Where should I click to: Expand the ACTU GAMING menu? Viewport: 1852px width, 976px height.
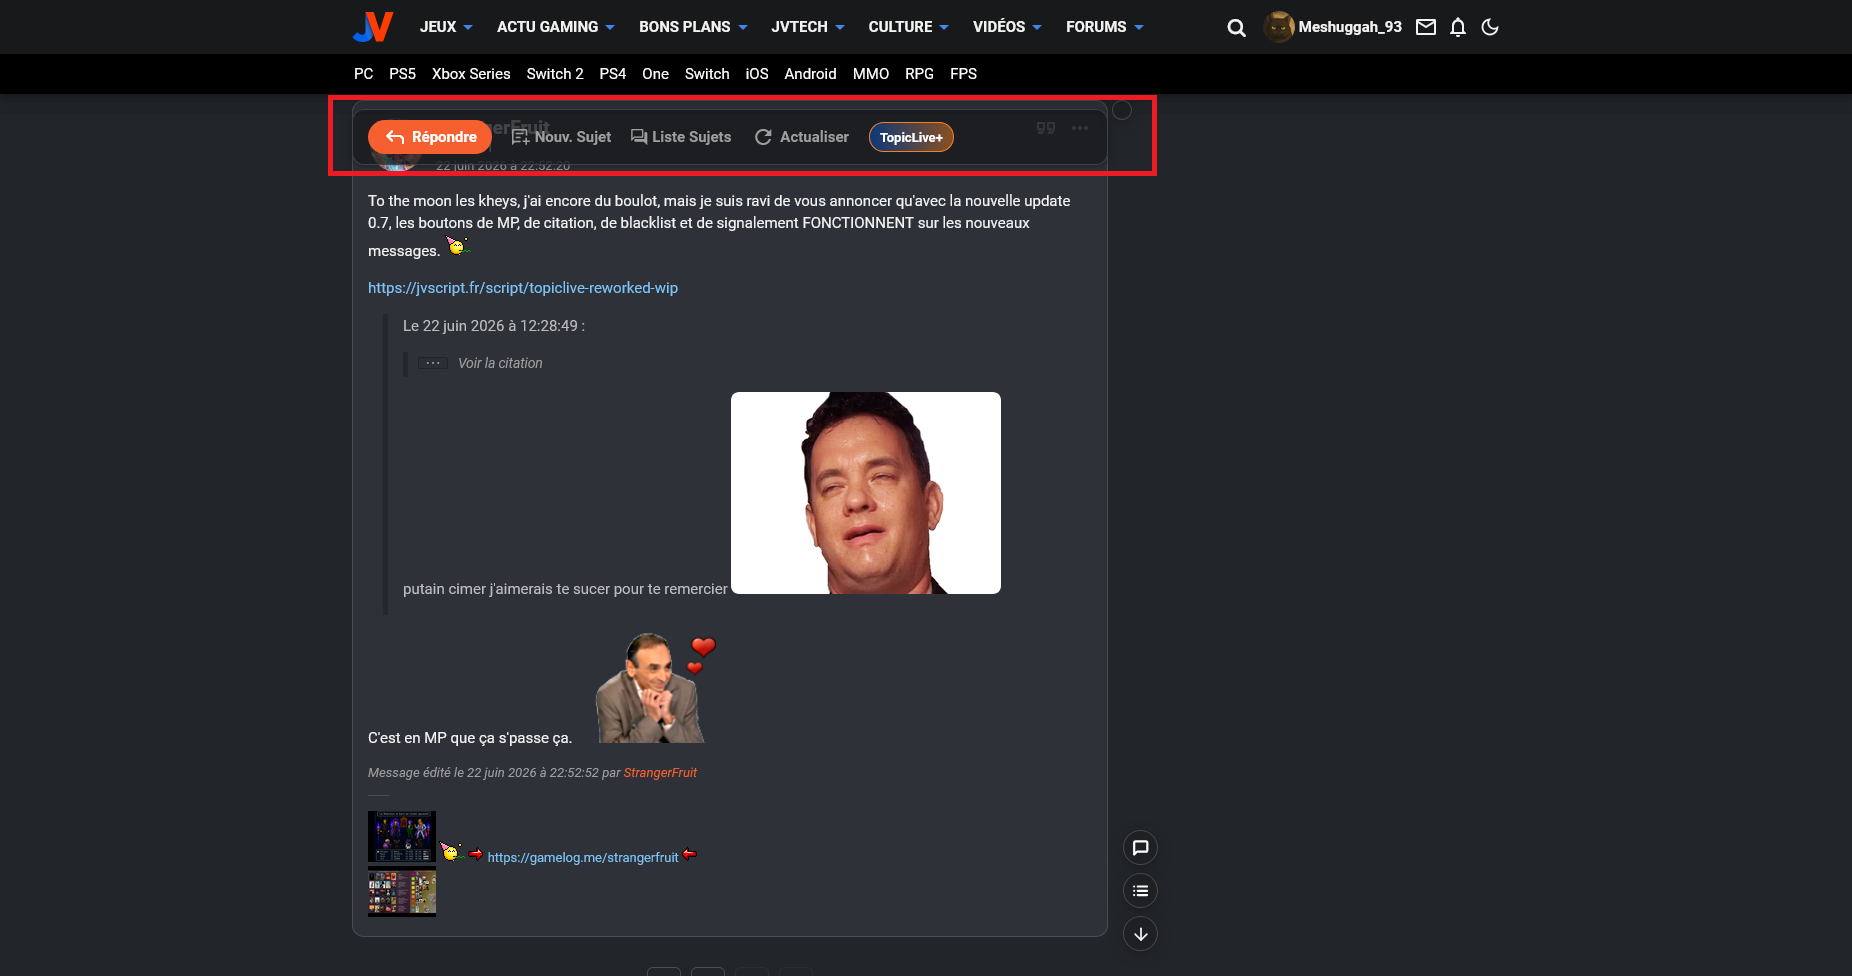pos(556,27)
